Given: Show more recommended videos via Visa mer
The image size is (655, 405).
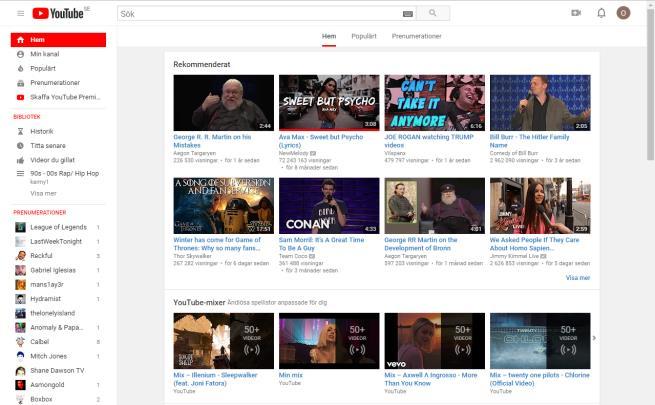Looking at the screenshot, I should 578,278.
